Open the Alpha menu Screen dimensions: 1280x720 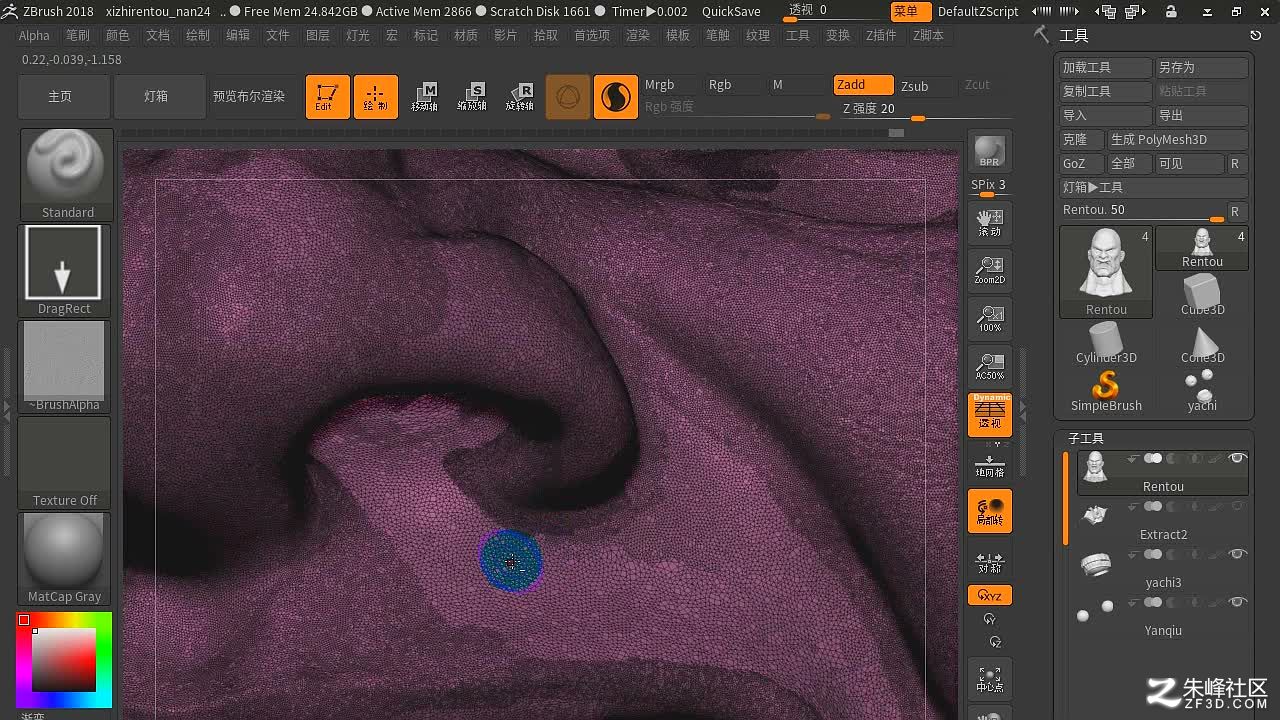click(x=34, y=35)
